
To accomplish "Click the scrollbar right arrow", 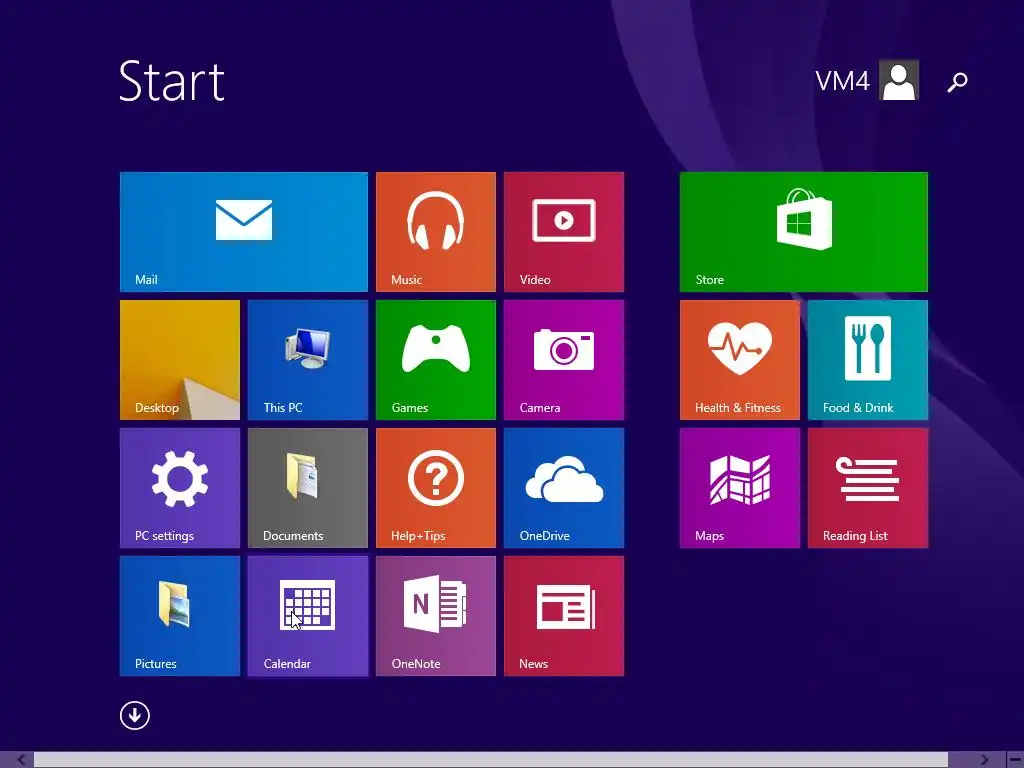I will click(x=984, y=760).
